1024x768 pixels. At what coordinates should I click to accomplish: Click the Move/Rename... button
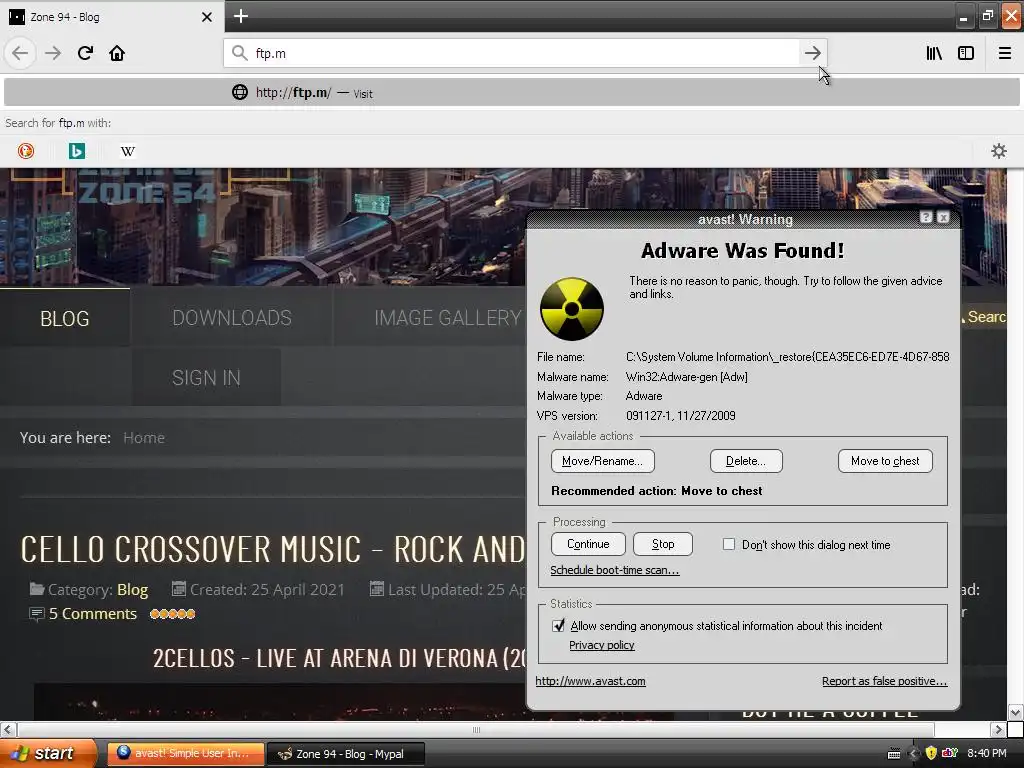(602, 461)
